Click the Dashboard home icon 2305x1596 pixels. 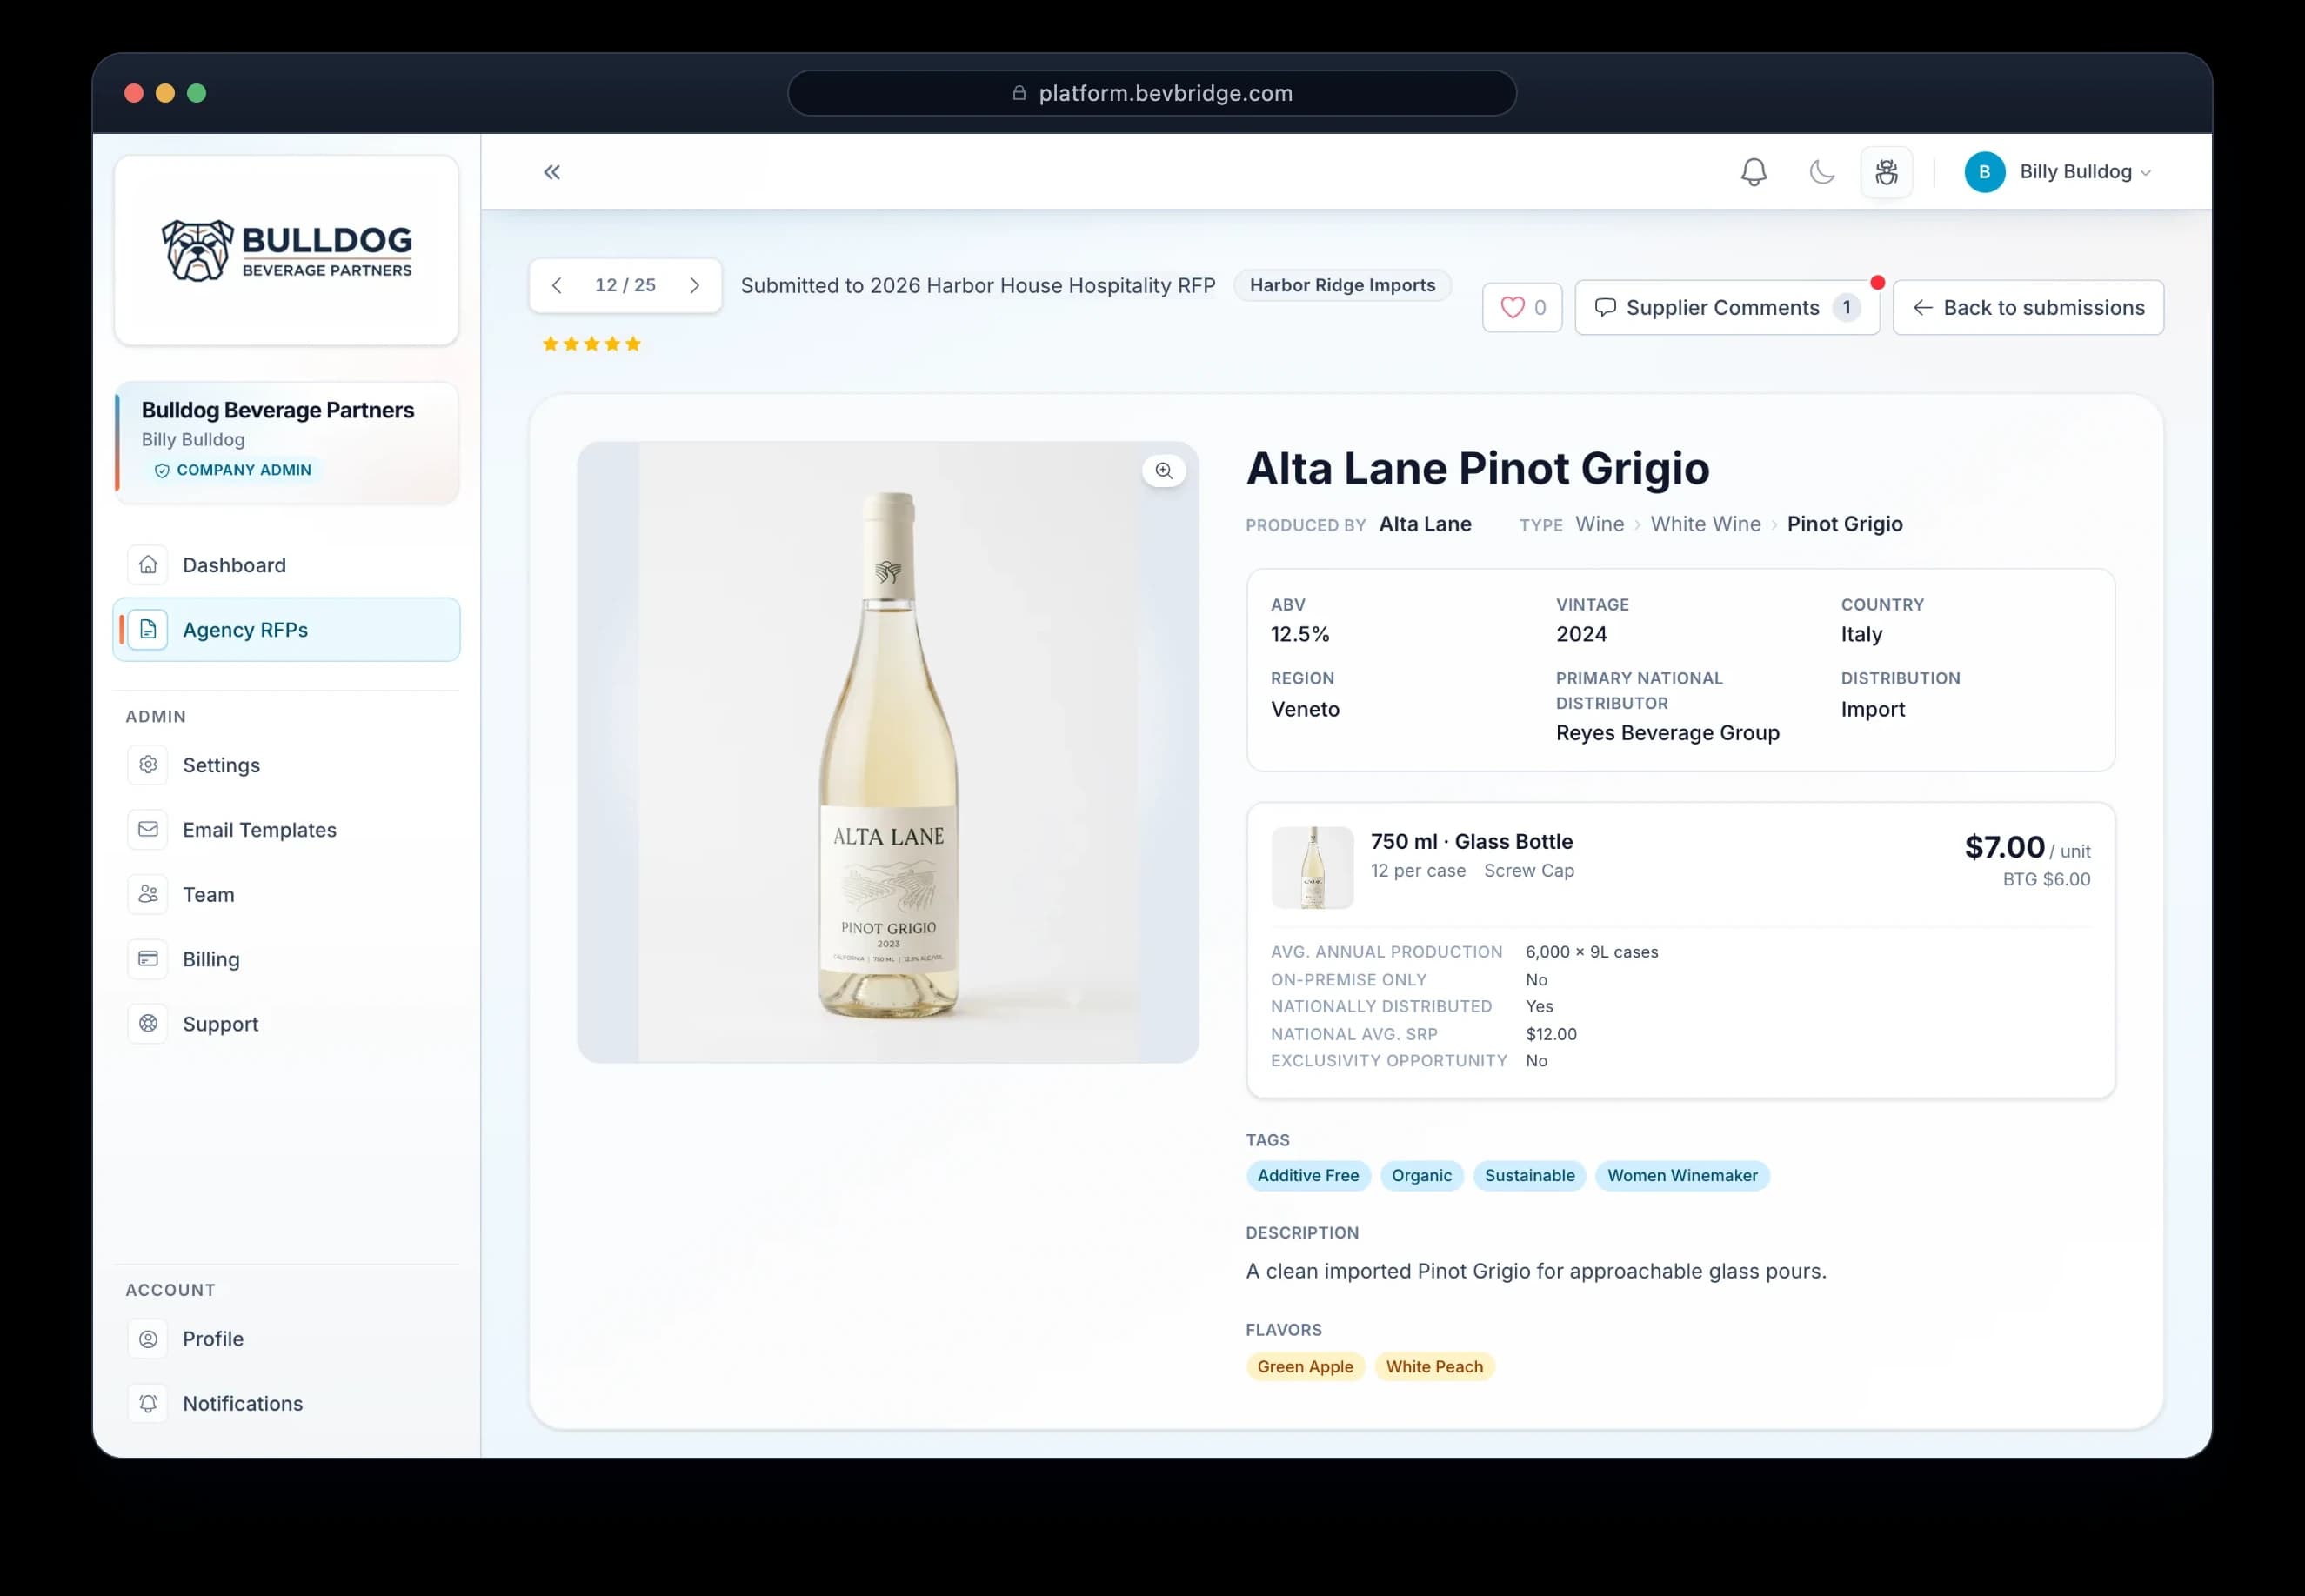click(148, 565)
